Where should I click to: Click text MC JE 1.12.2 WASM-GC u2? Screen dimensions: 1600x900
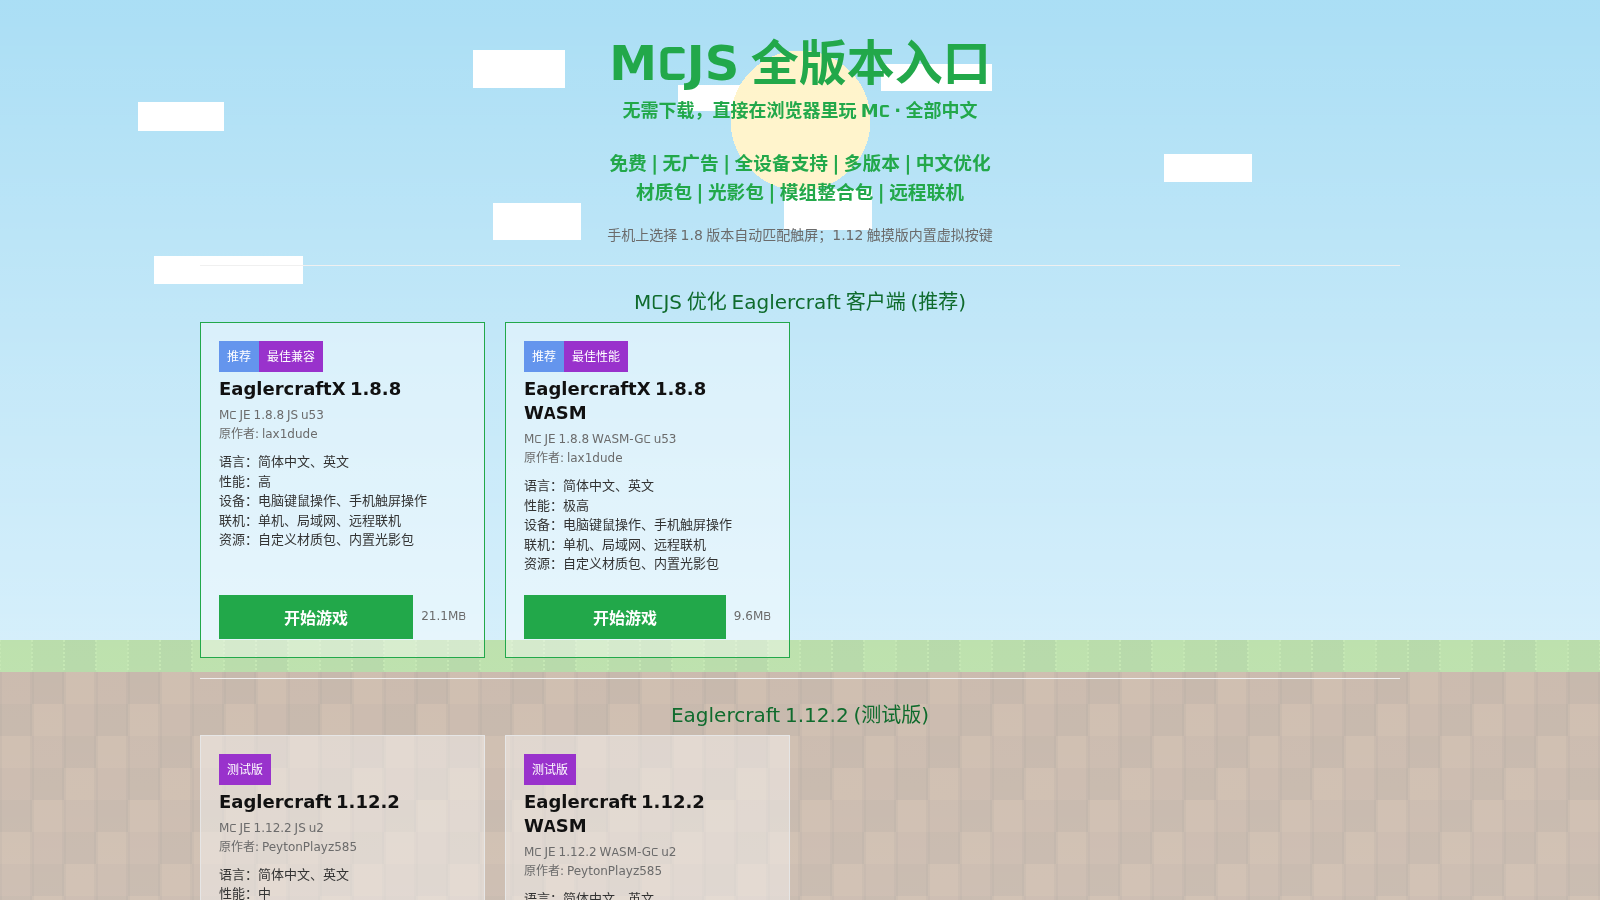click(600, 852)
